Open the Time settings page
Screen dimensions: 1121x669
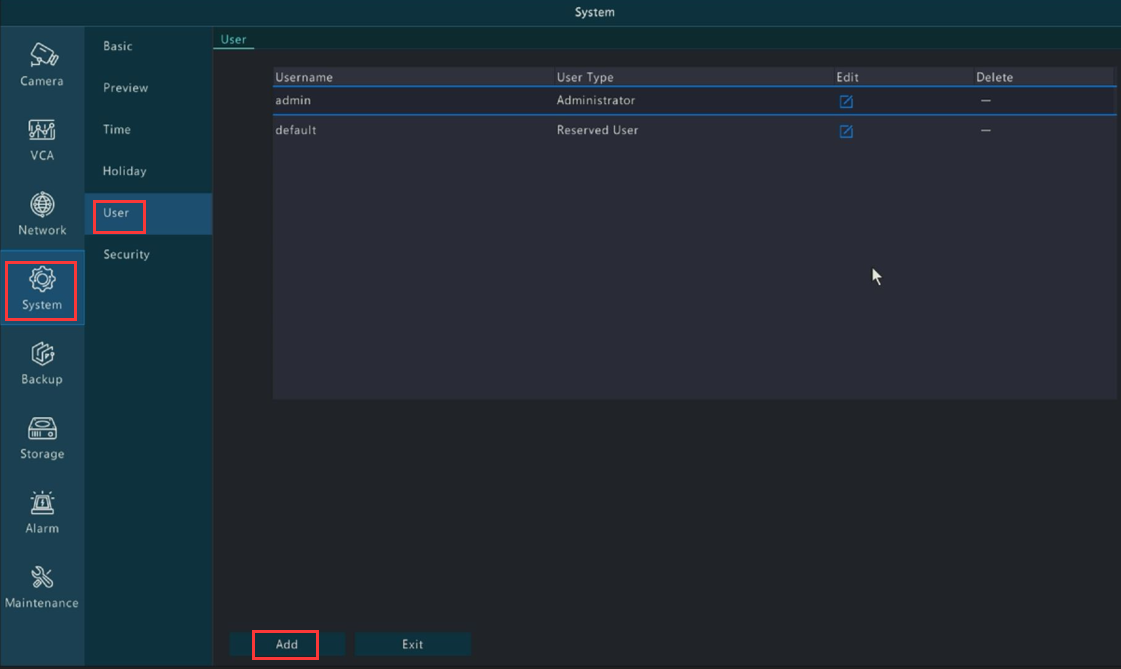(117, 130)
